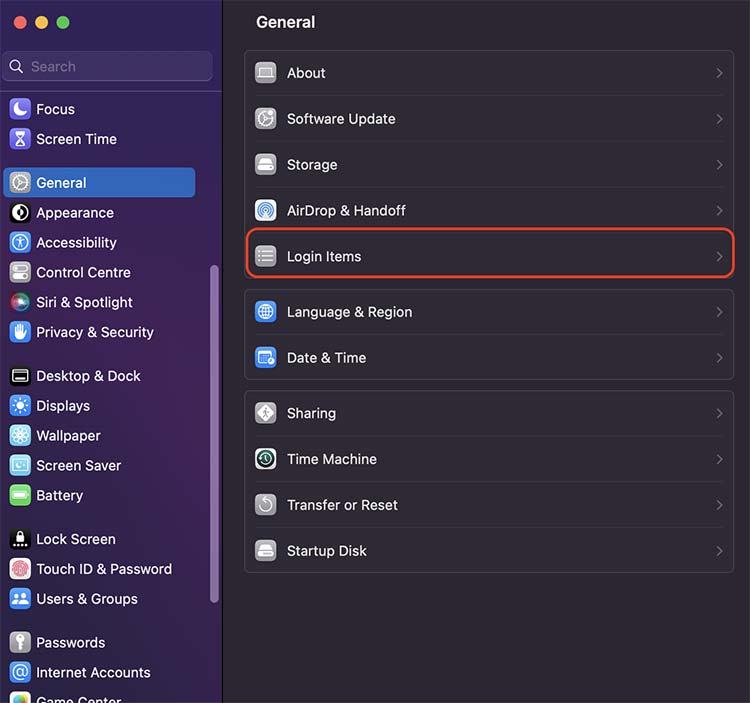Select Focus label in the sidebar

point(55,110)
